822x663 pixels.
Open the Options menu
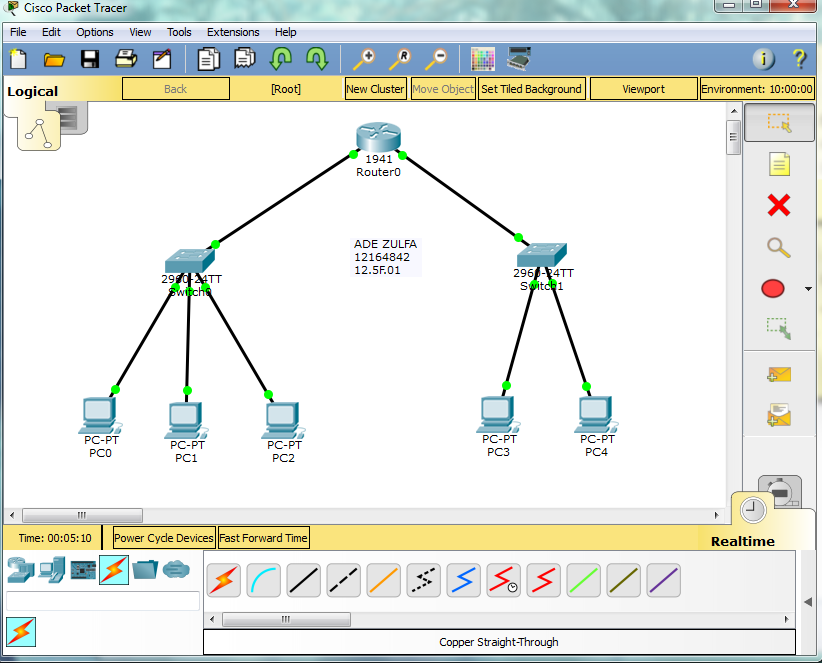pyautogui.click(x=95, y=32)
